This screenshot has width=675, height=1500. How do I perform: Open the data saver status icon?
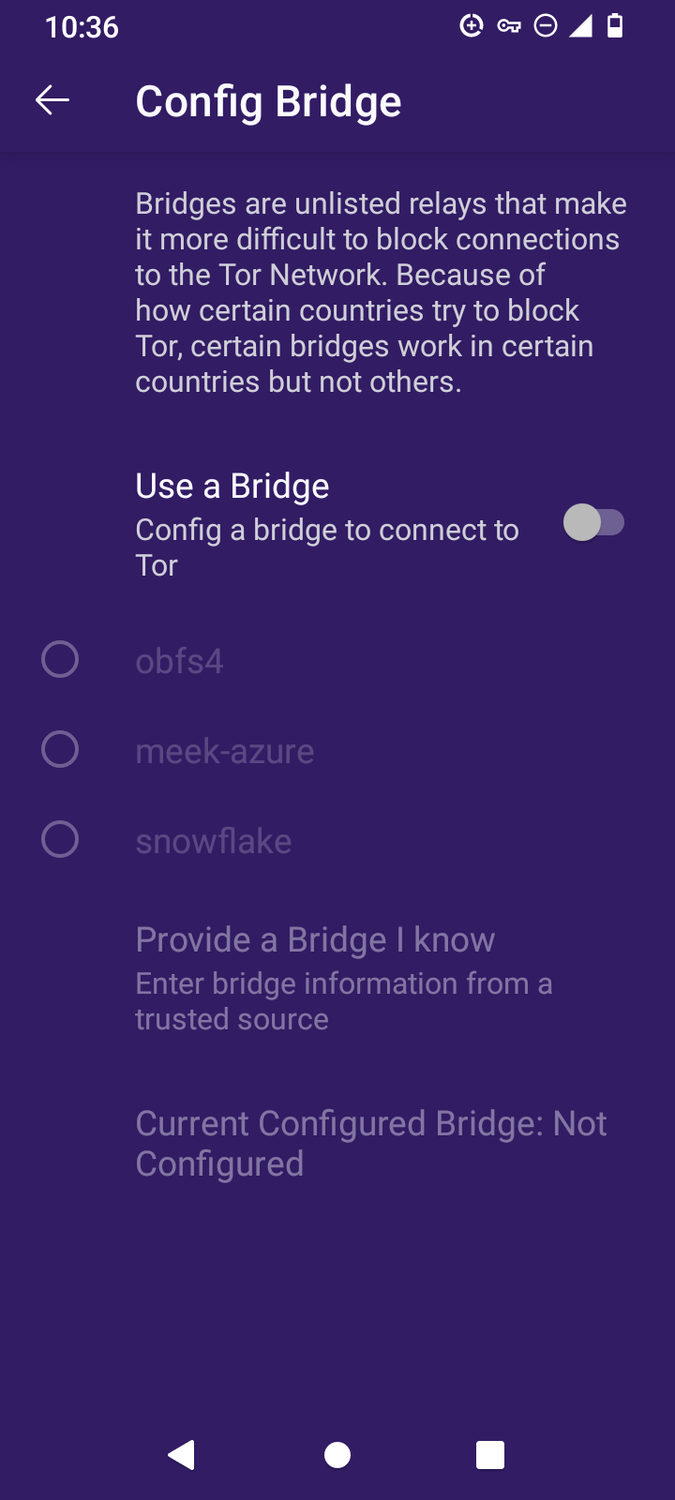(x=471, y=26)
